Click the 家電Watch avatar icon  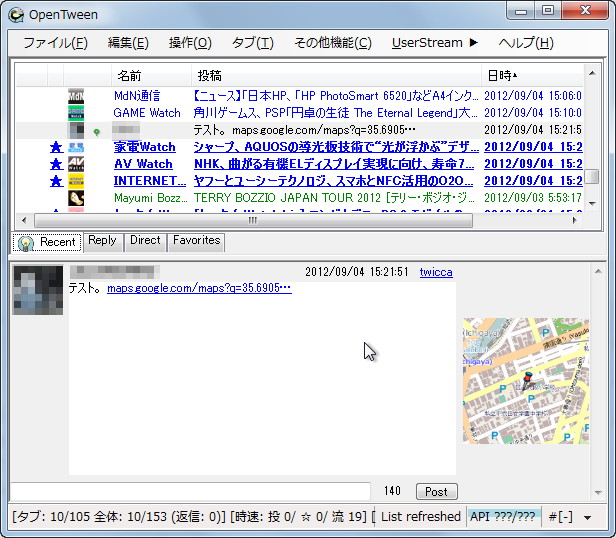(76, 147)
